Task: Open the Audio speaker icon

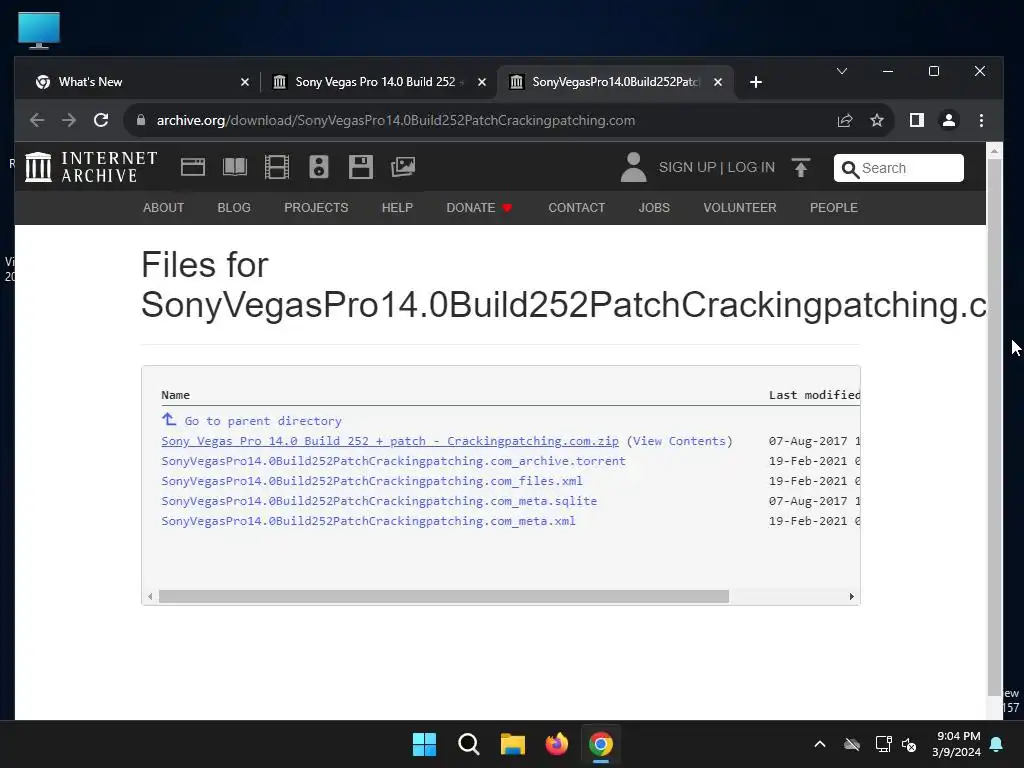Action: tap(319, 167)
